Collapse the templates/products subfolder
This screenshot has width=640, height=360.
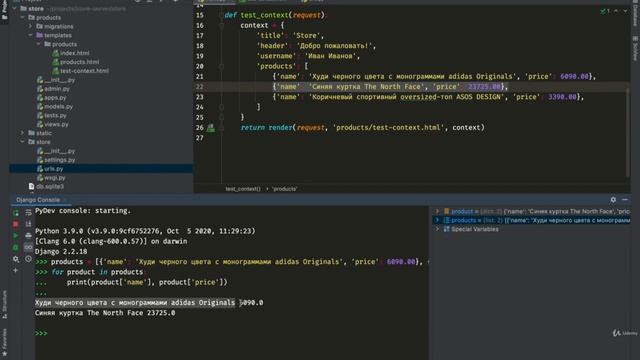[x=39, y=44]
